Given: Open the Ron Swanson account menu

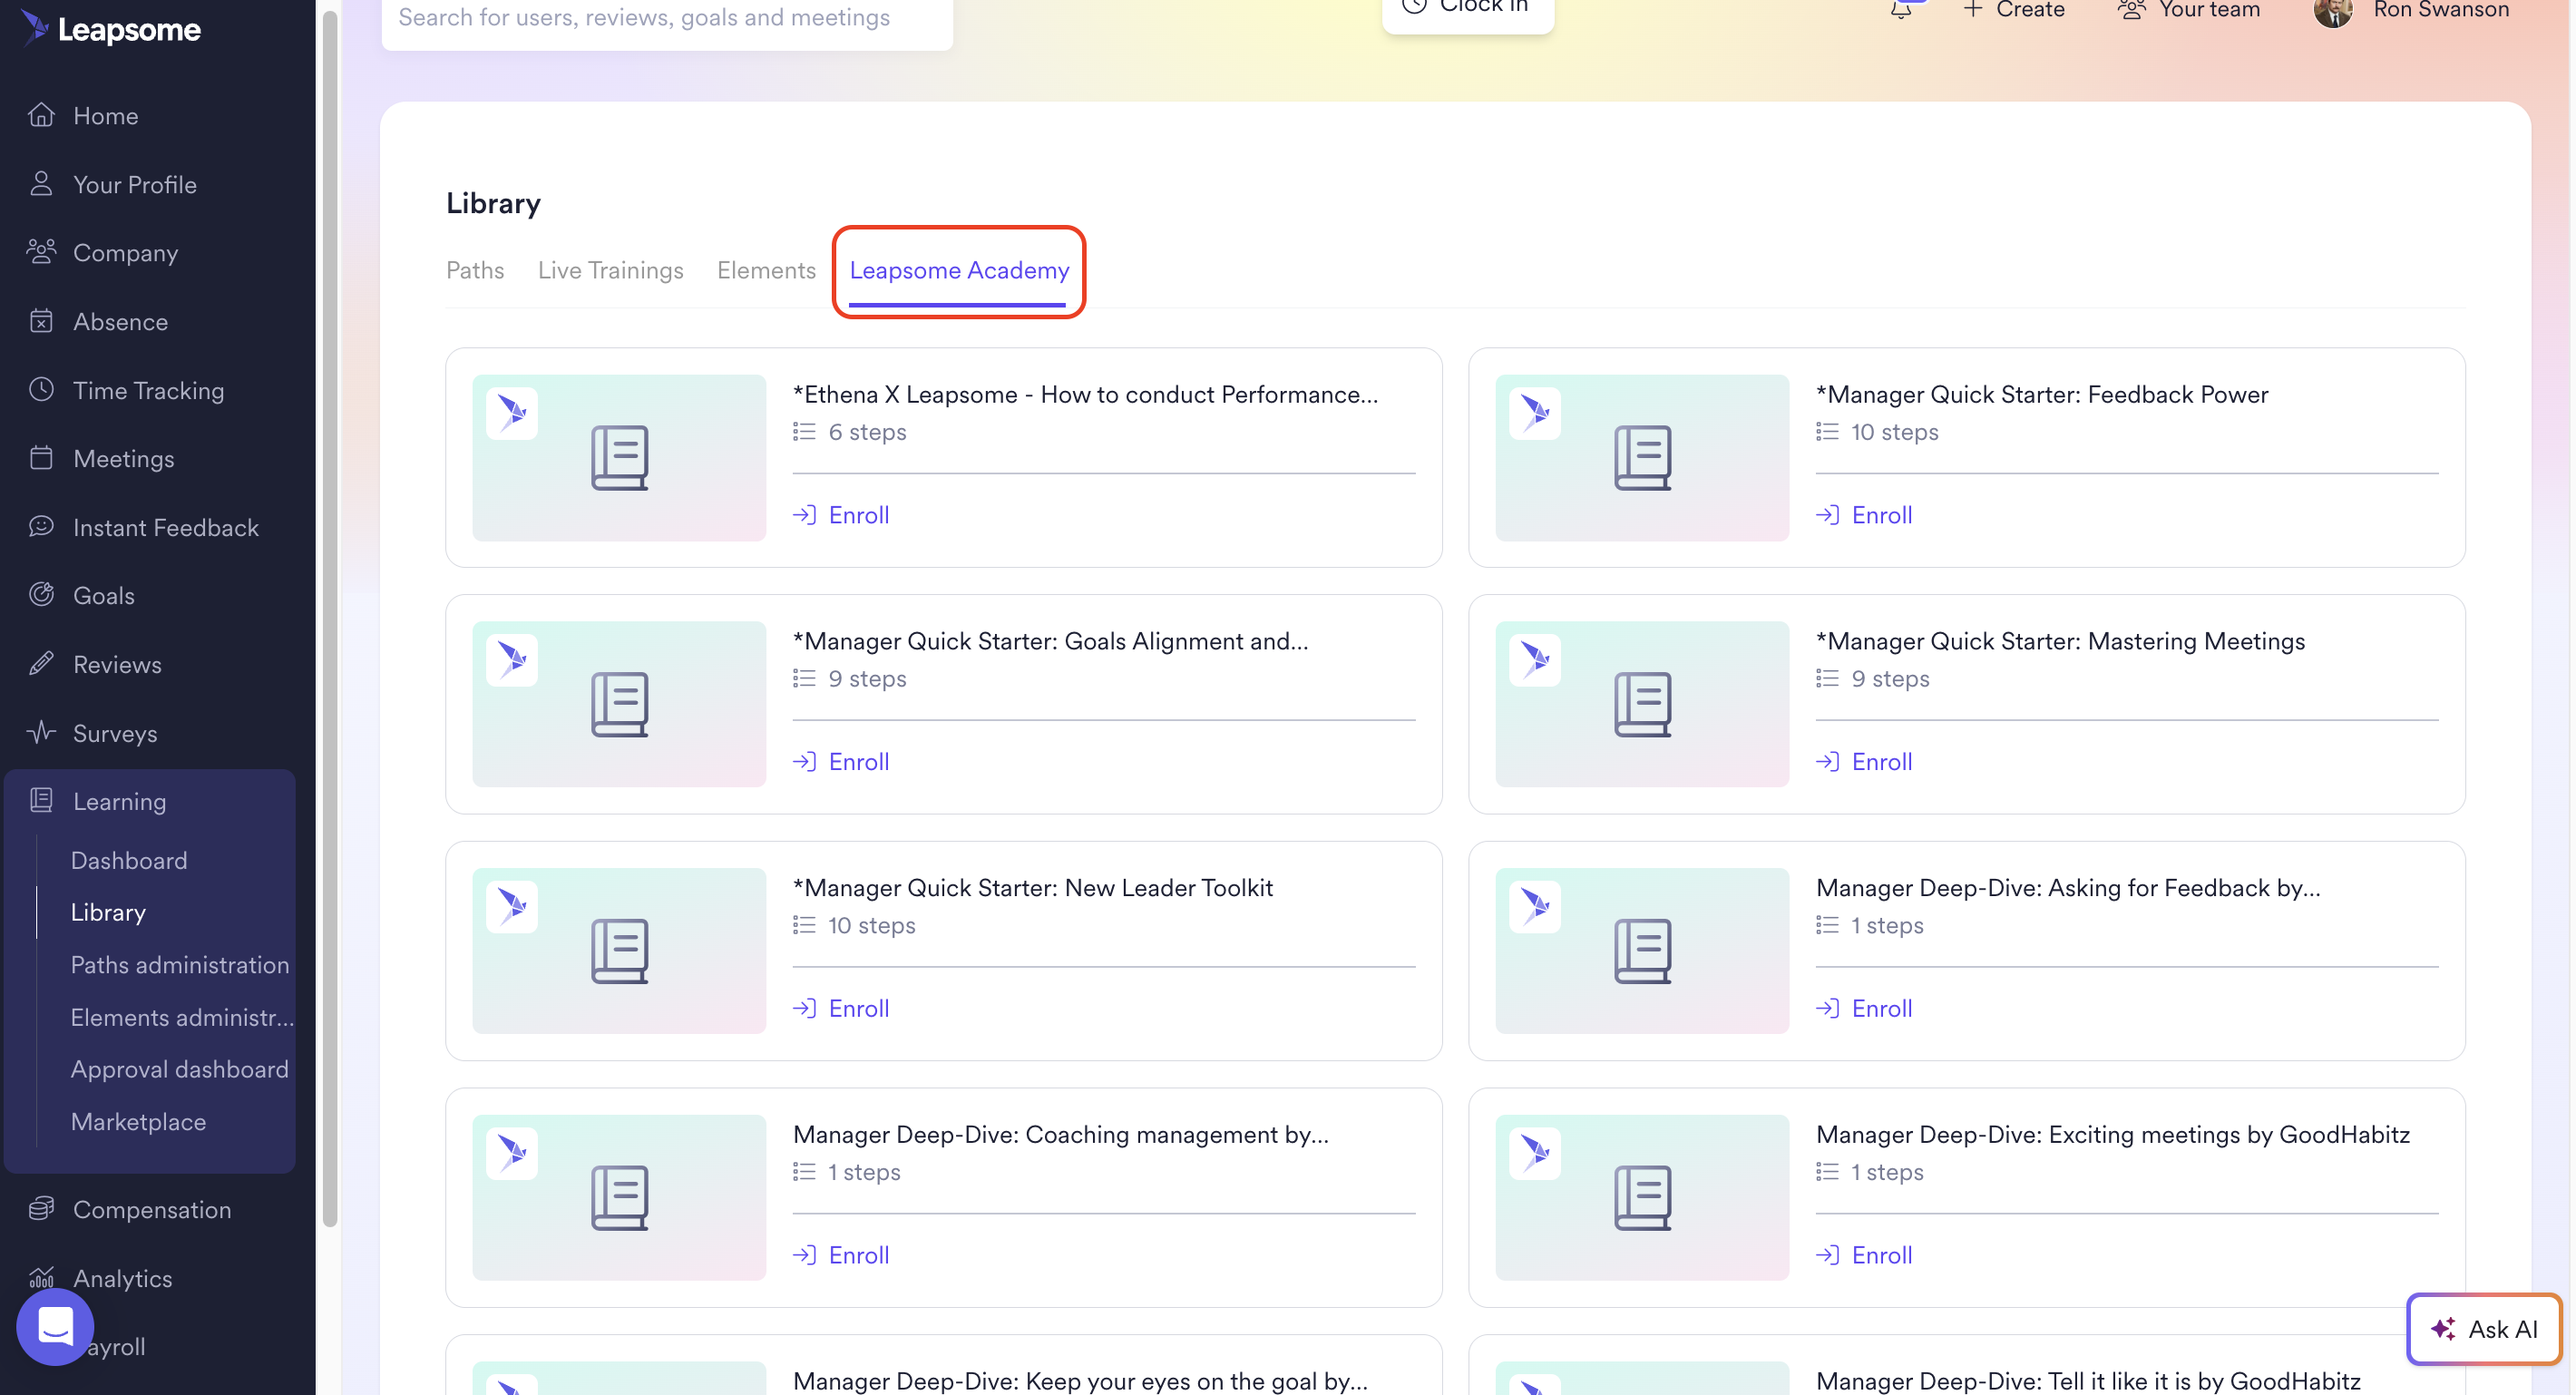Looking at the screenshot, I should 2412,10.
